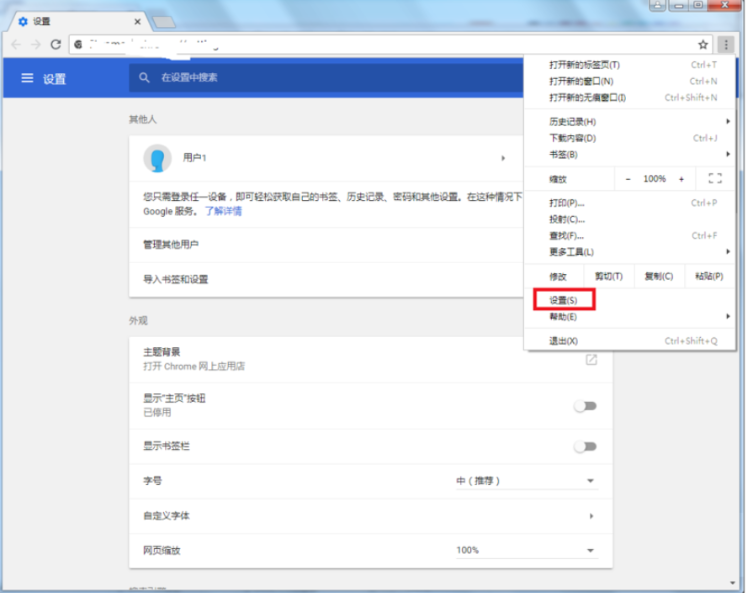Expand the 自定义字体 row arrow
This screenshot has height=593, width=748.
[x=591, y=516]
